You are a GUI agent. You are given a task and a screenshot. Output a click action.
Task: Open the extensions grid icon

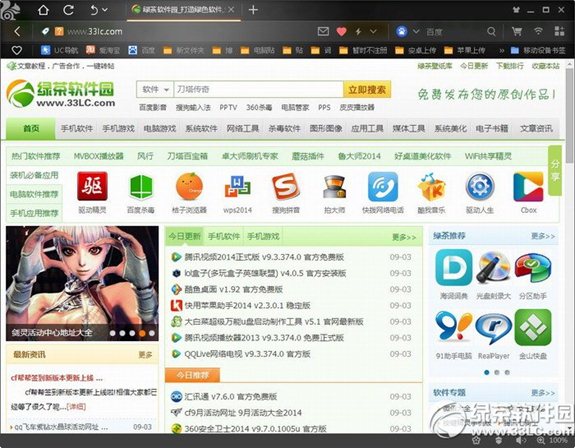tap(559, 31)
